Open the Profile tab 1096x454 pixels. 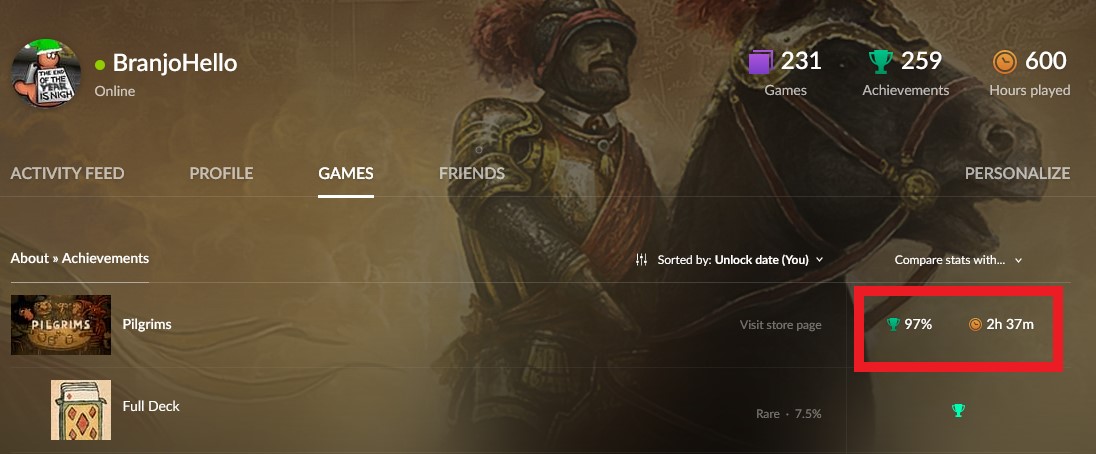point(221,173)
